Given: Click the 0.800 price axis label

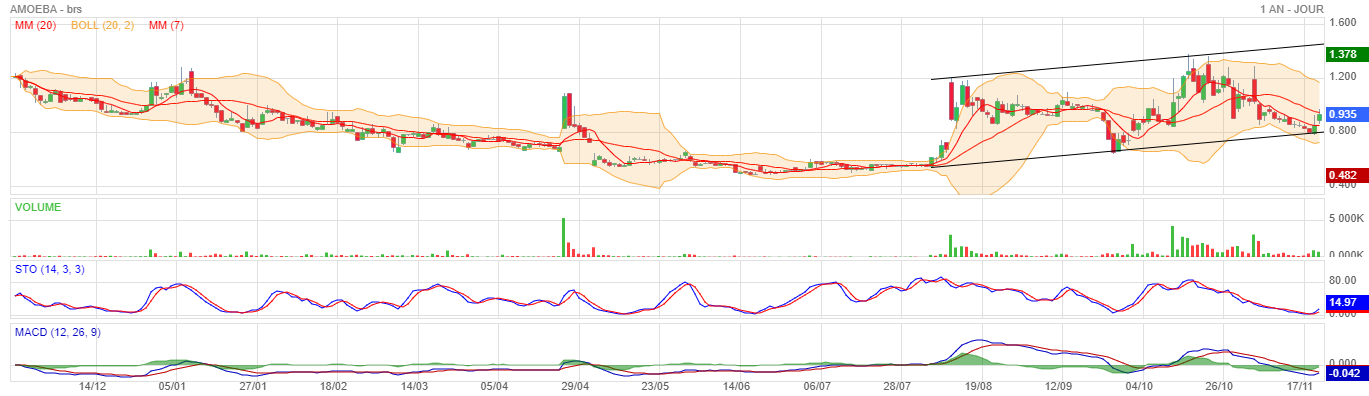Looking at the screenshot, I should tap(1343, 130).
